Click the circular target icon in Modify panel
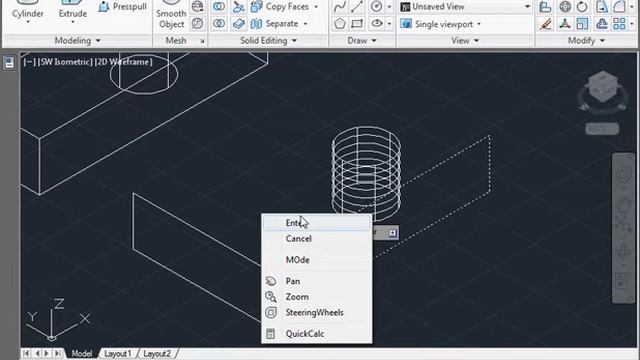Screen dimensions: 640x360 point(565,6)
